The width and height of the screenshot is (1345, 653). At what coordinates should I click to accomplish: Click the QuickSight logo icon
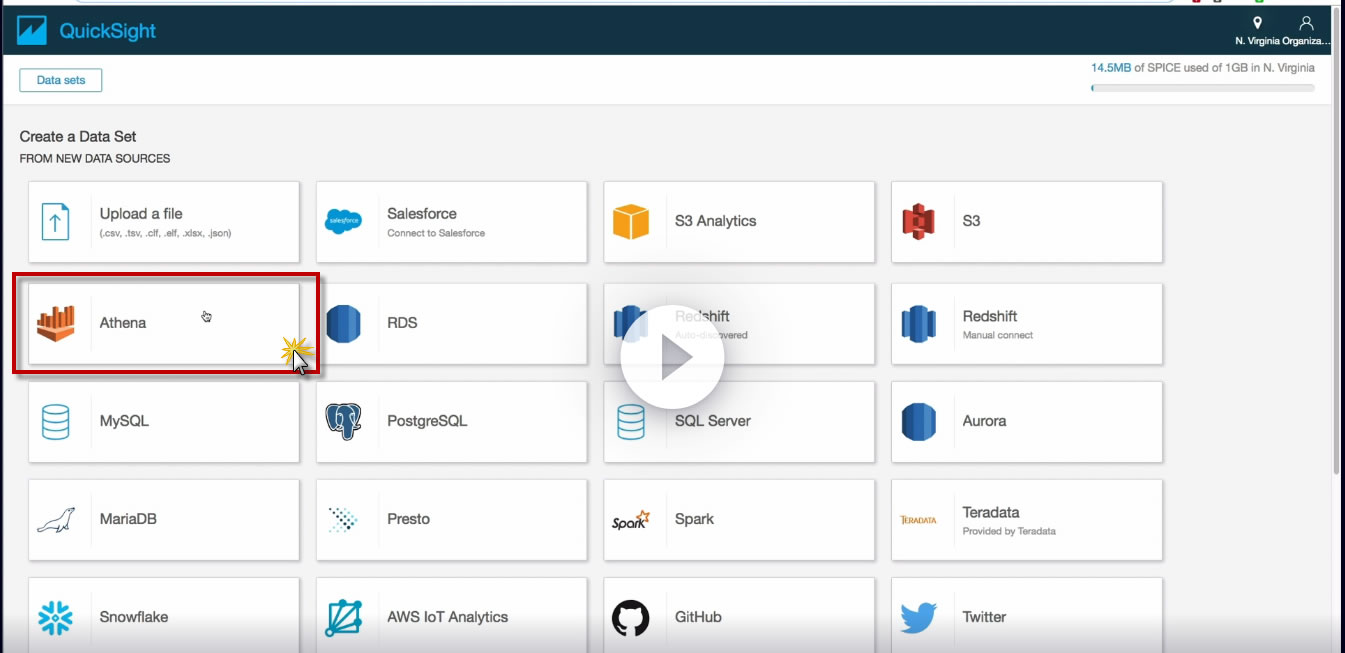pyautogui.click(x=33, y=31)
